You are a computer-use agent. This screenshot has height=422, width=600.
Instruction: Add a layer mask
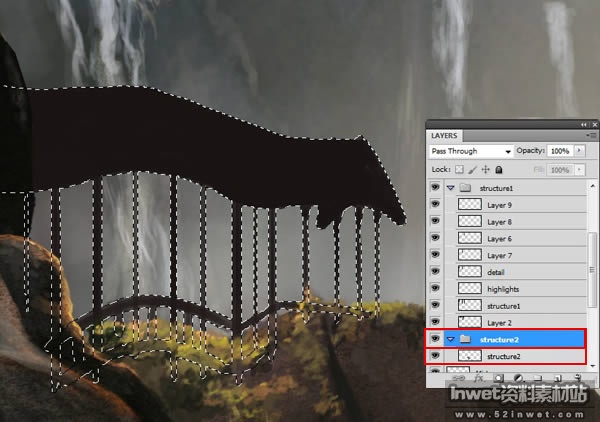click(x=498, y=378)
